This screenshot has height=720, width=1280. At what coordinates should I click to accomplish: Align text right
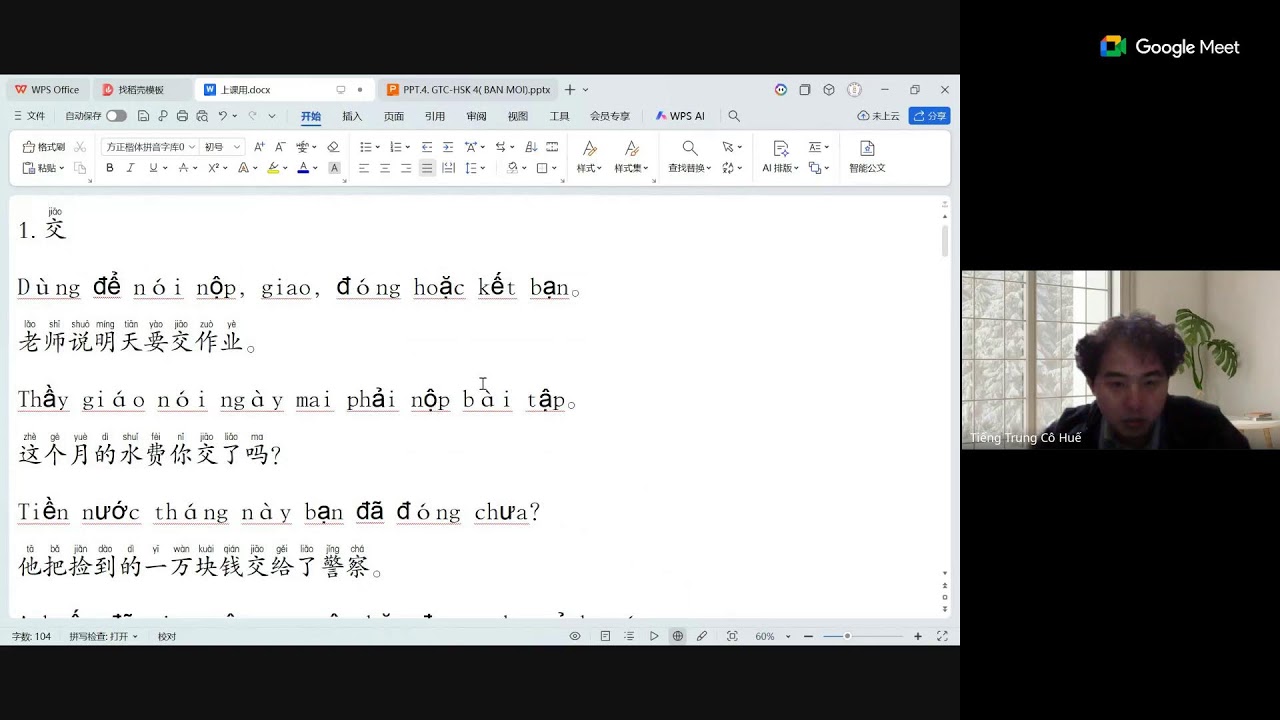tap(406, 168)
